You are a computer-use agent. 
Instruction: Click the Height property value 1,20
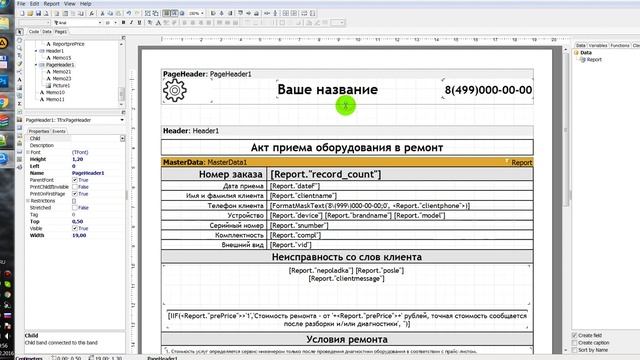[x=78, y=159]
